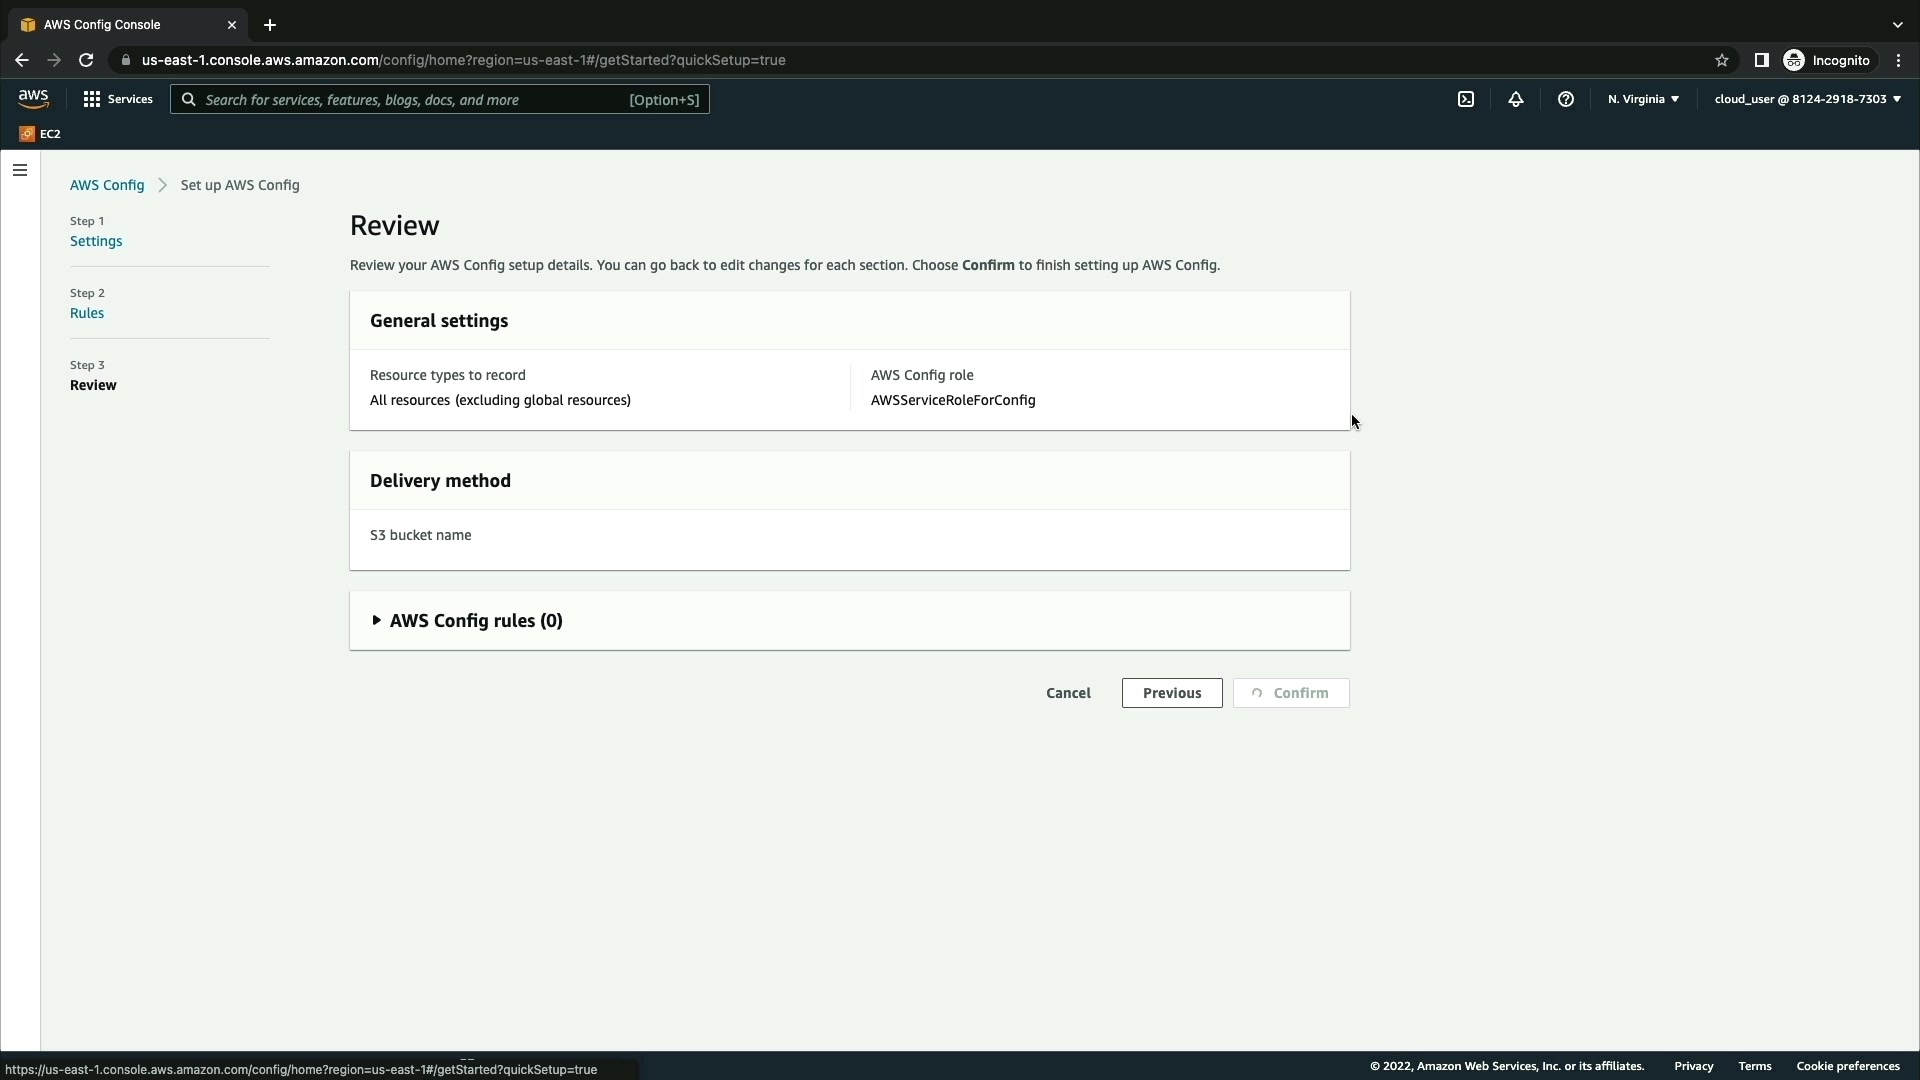Open the cloud_user account dropdown
1920x1080 pixels.
tap(1806, 99)
